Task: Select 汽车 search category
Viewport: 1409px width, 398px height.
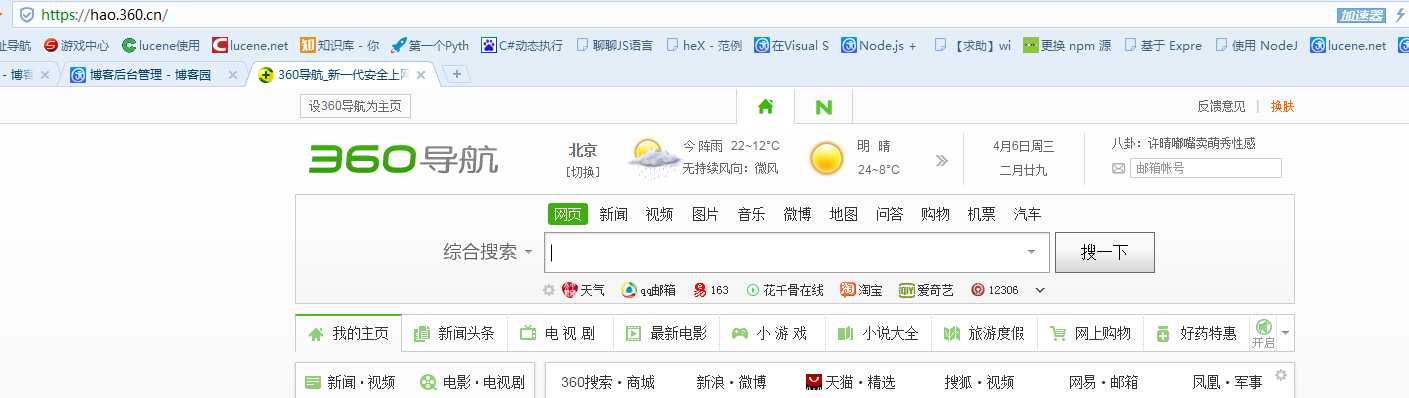Action: pyautogui.click(x=1027, y=214)
